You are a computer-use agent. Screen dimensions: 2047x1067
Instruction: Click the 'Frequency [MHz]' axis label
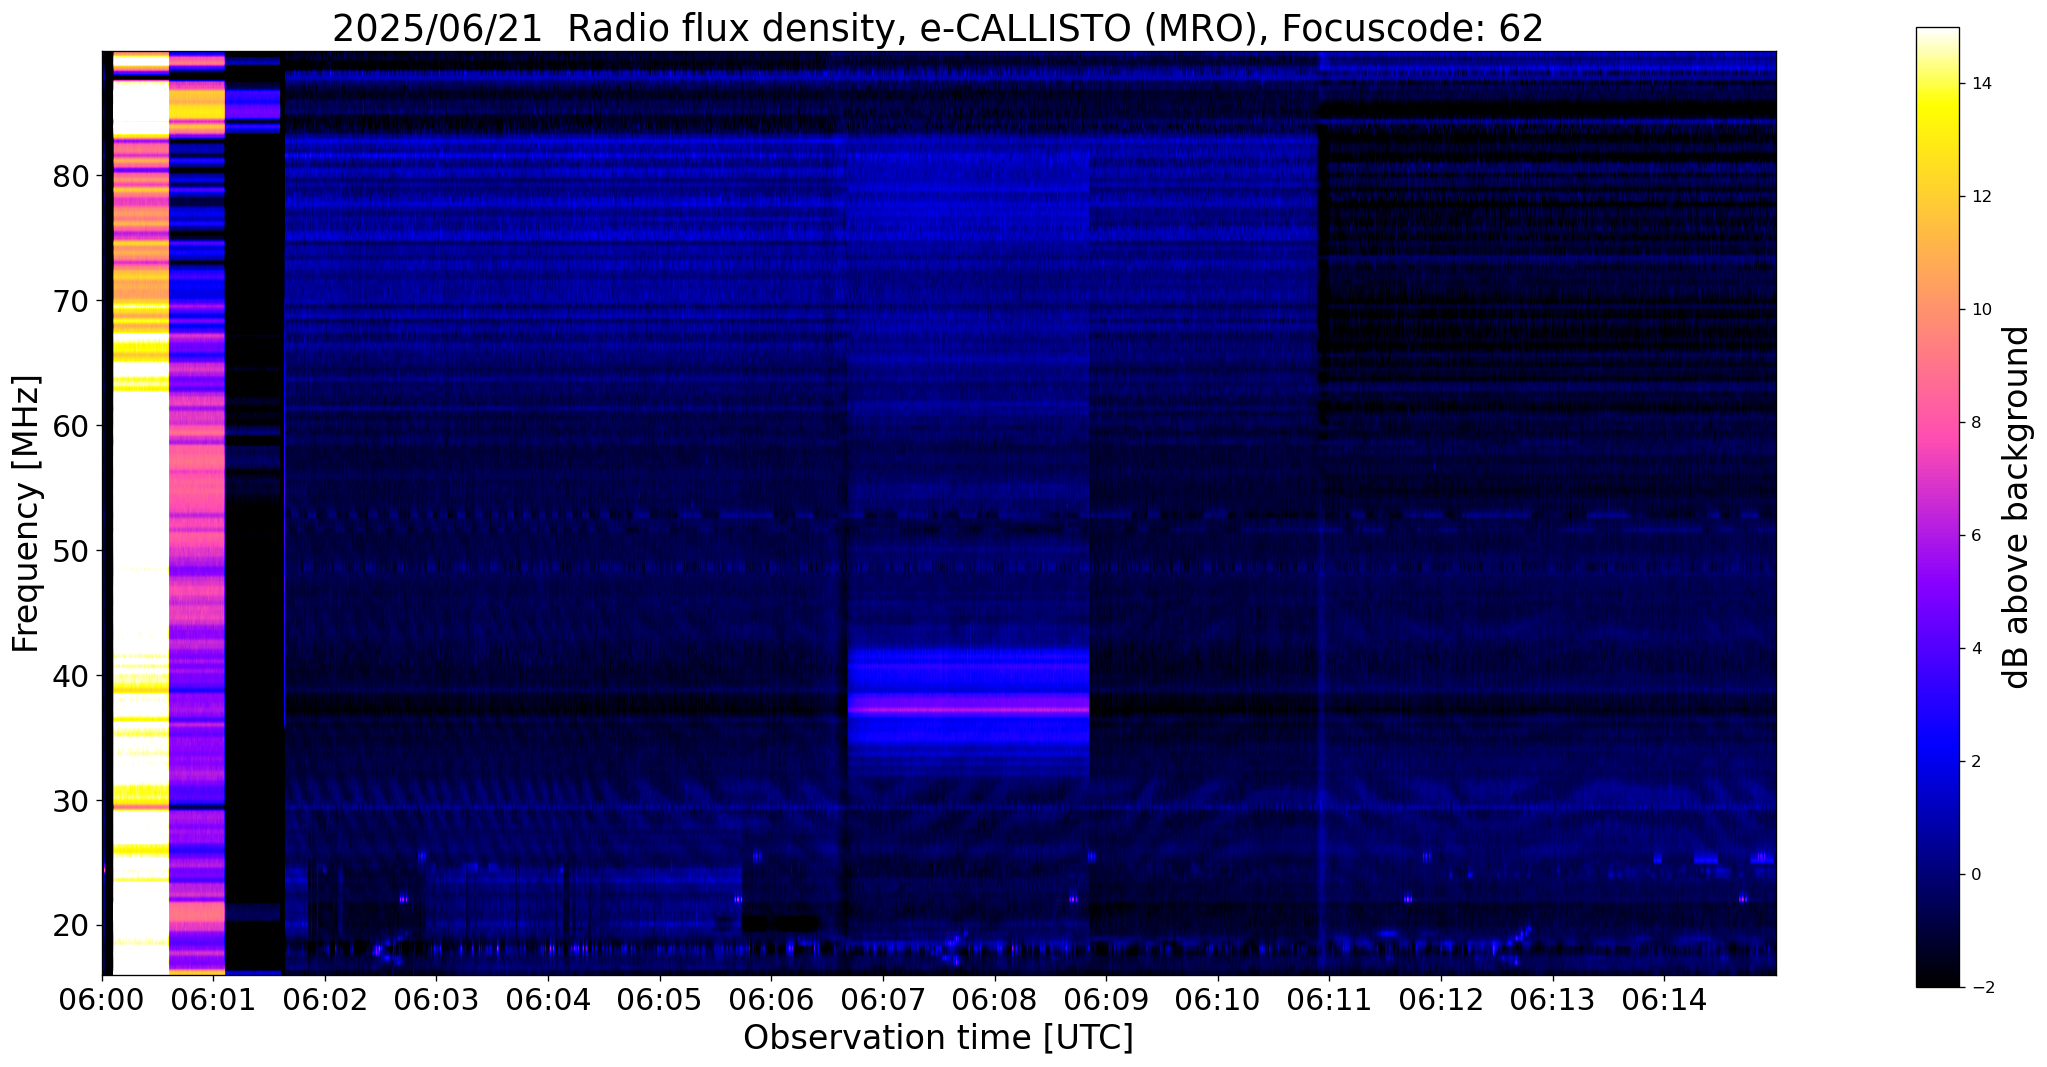point(27,514)
